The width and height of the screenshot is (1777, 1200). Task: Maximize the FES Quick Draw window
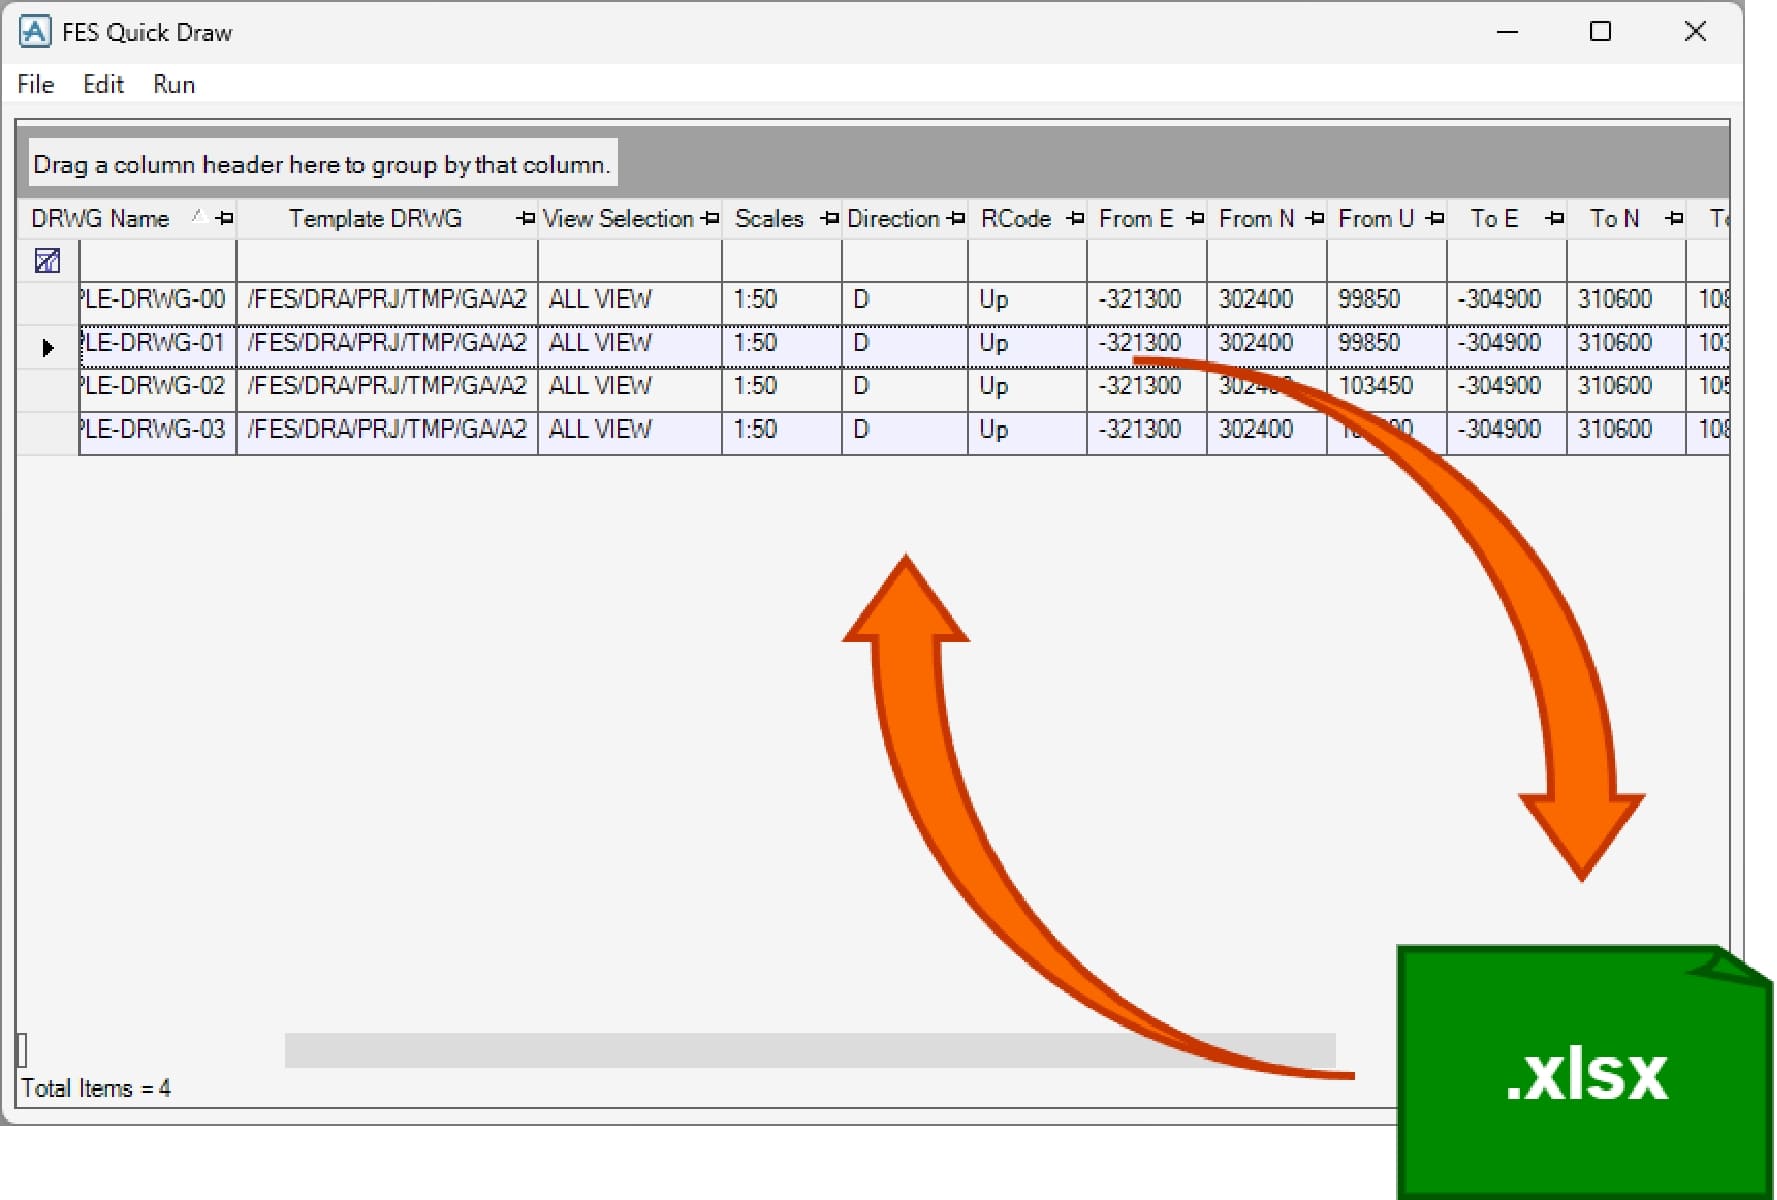click(1600, 32)
